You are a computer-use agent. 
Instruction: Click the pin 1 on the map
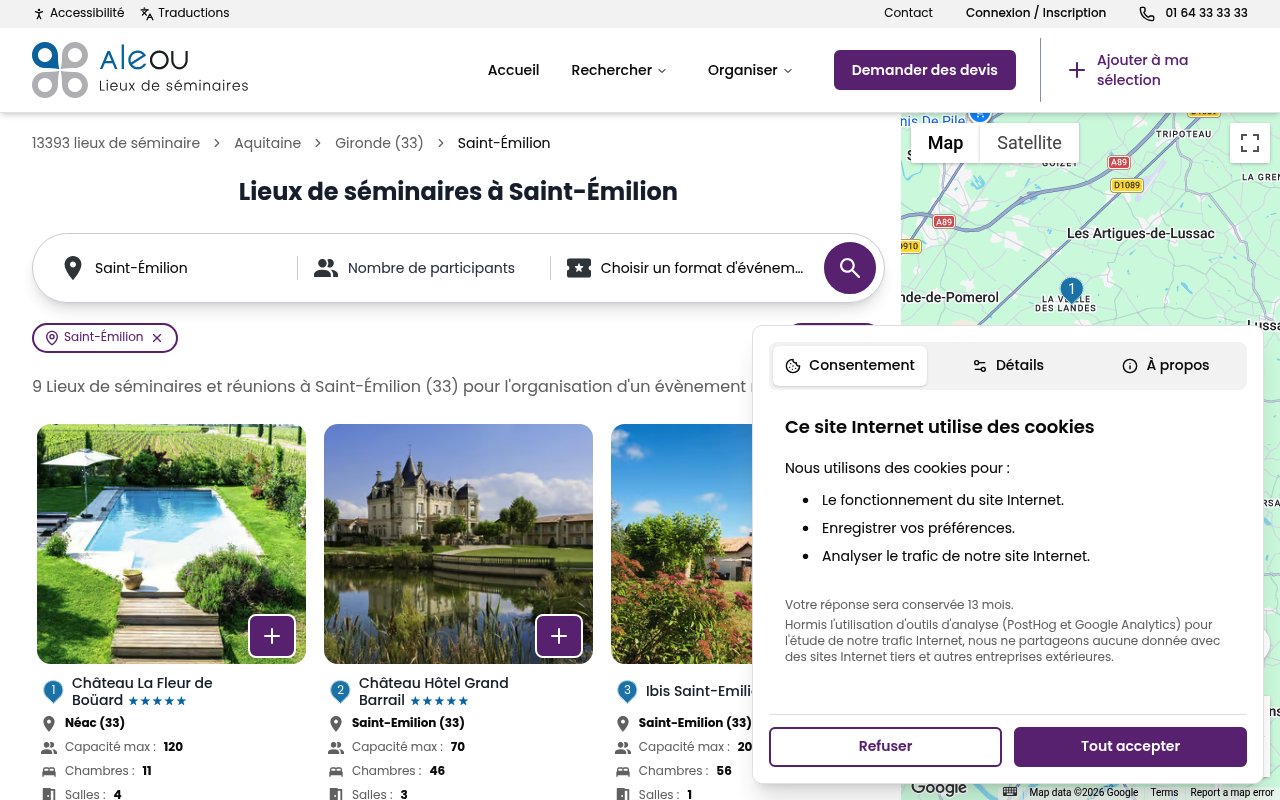1071,291
